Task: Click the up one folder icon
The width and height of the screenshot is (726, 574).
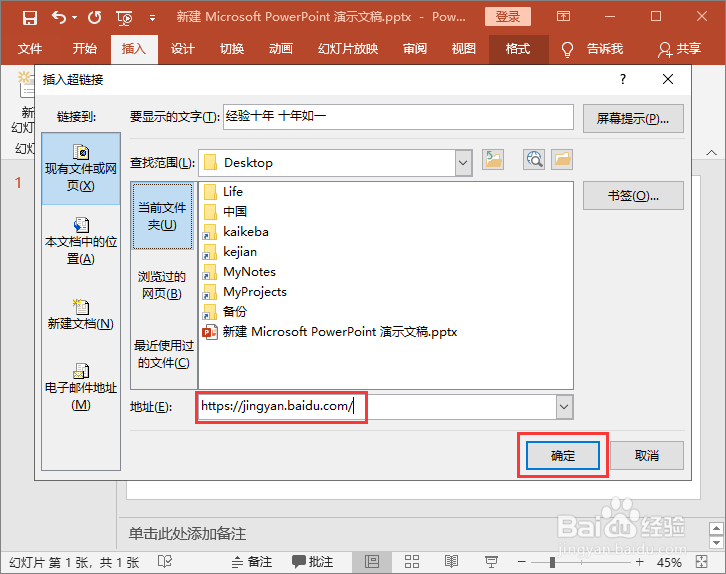Action: click(493, 160)
